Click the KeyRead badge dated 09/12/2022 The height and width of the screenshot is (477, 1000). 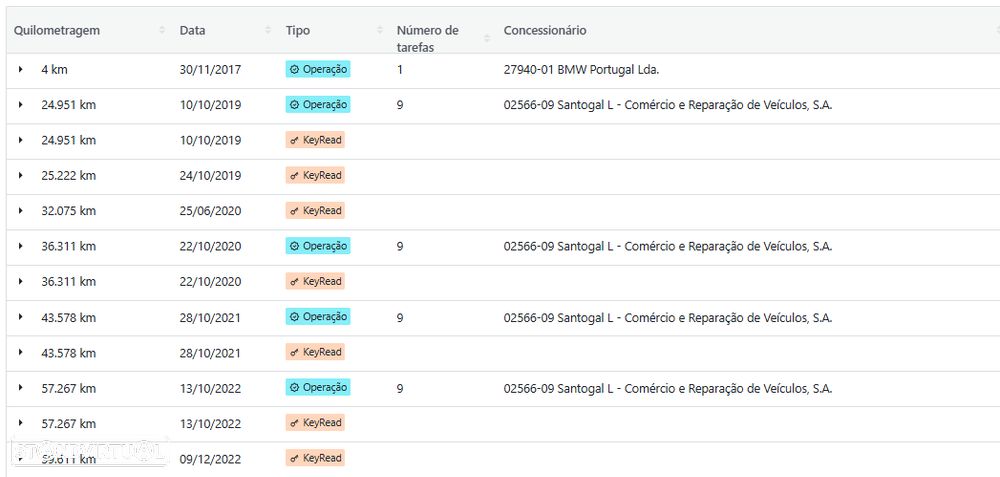click(x=315, y=458)
